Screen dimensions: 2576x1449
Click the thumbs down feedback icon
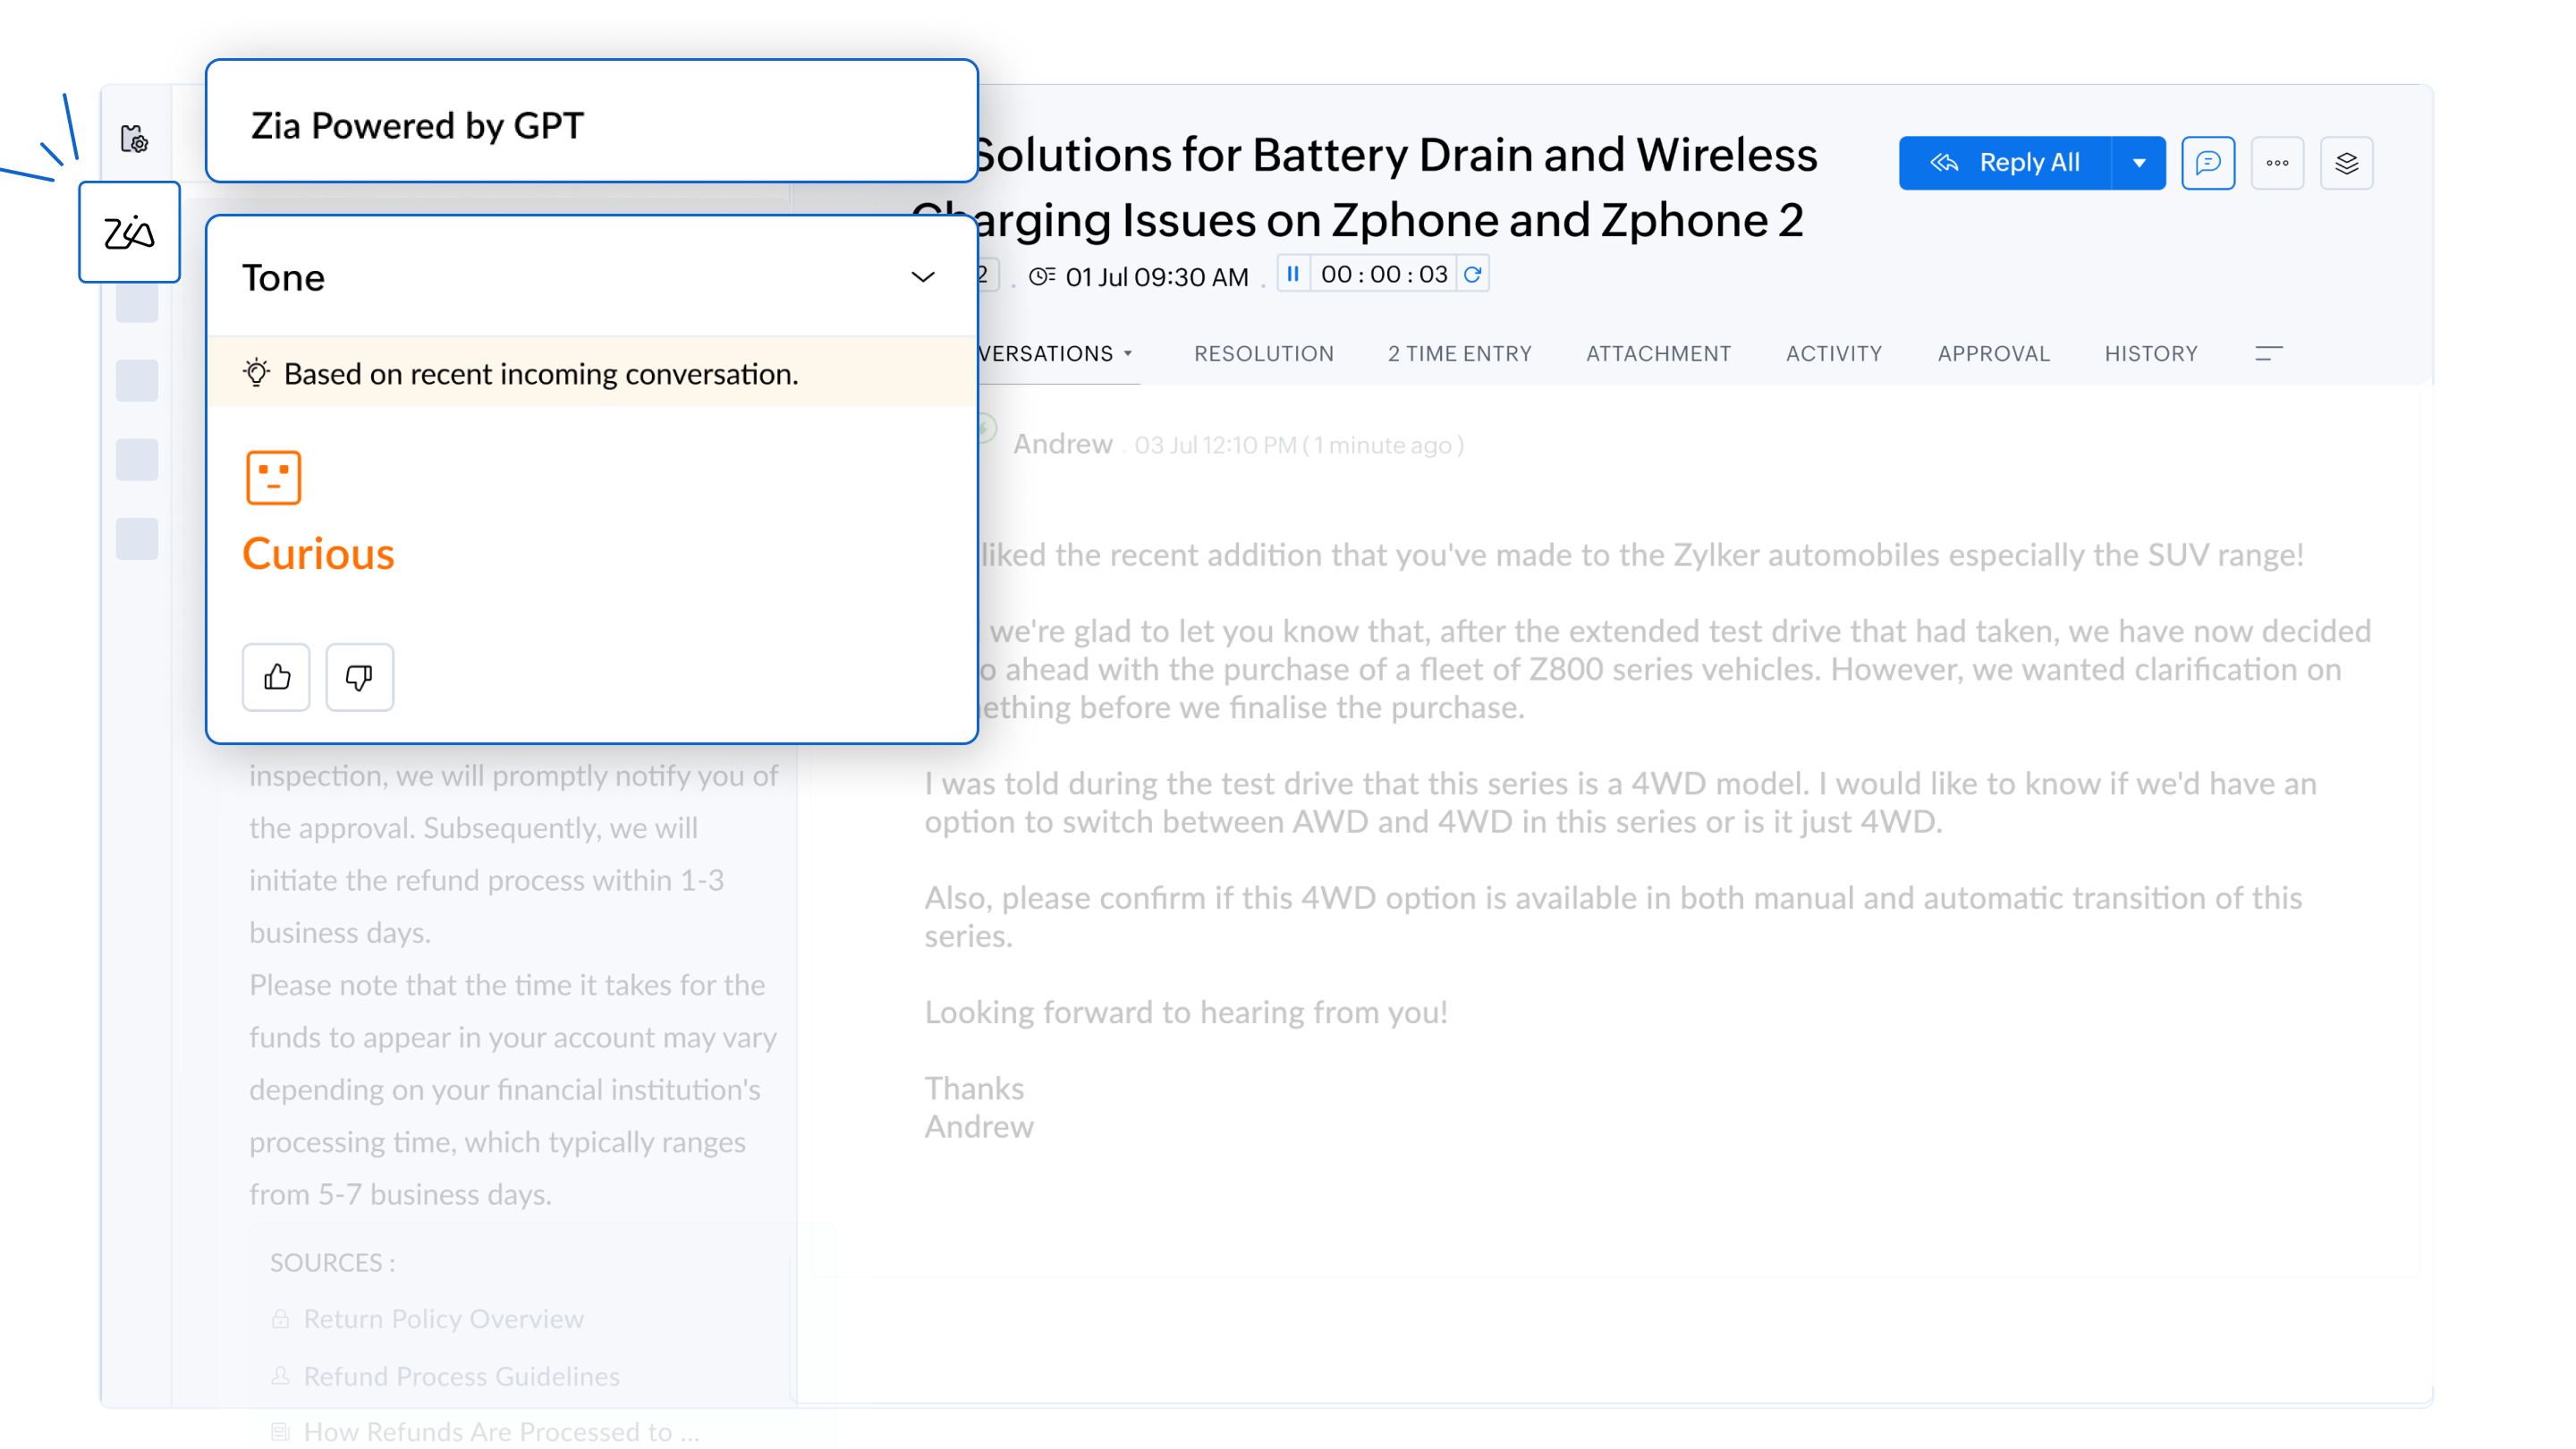coord(359,678)
